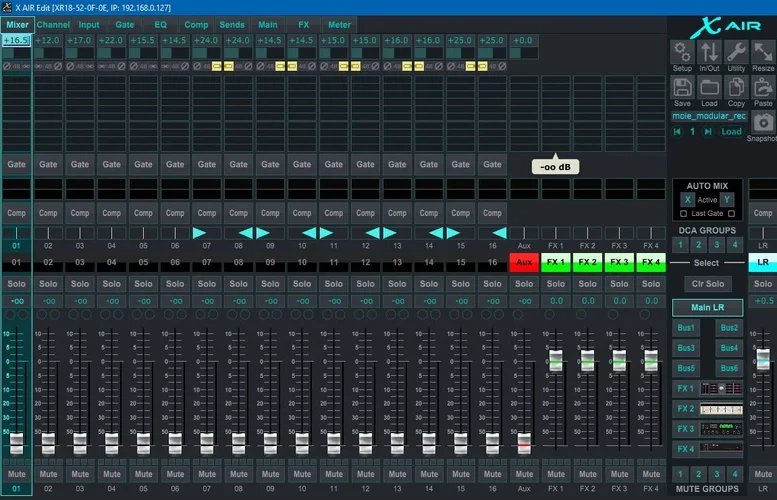Step to the next snapshot arrow
Image resolution: width=777 pixels, height=500 pixels.
coord(709,131)
